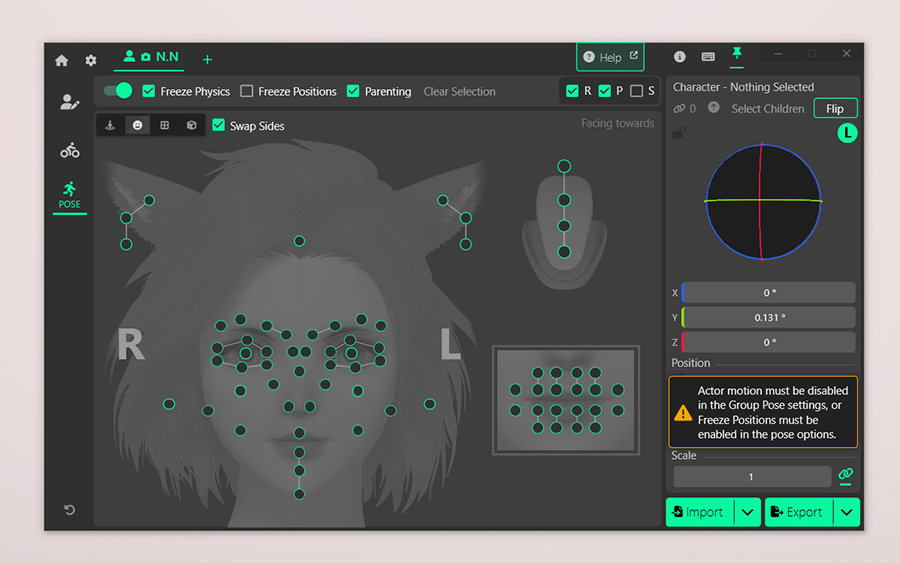The width and height of the screenshot is (900, 563).
Task: Switch to the body skeleton view
Action: point(111,126)
